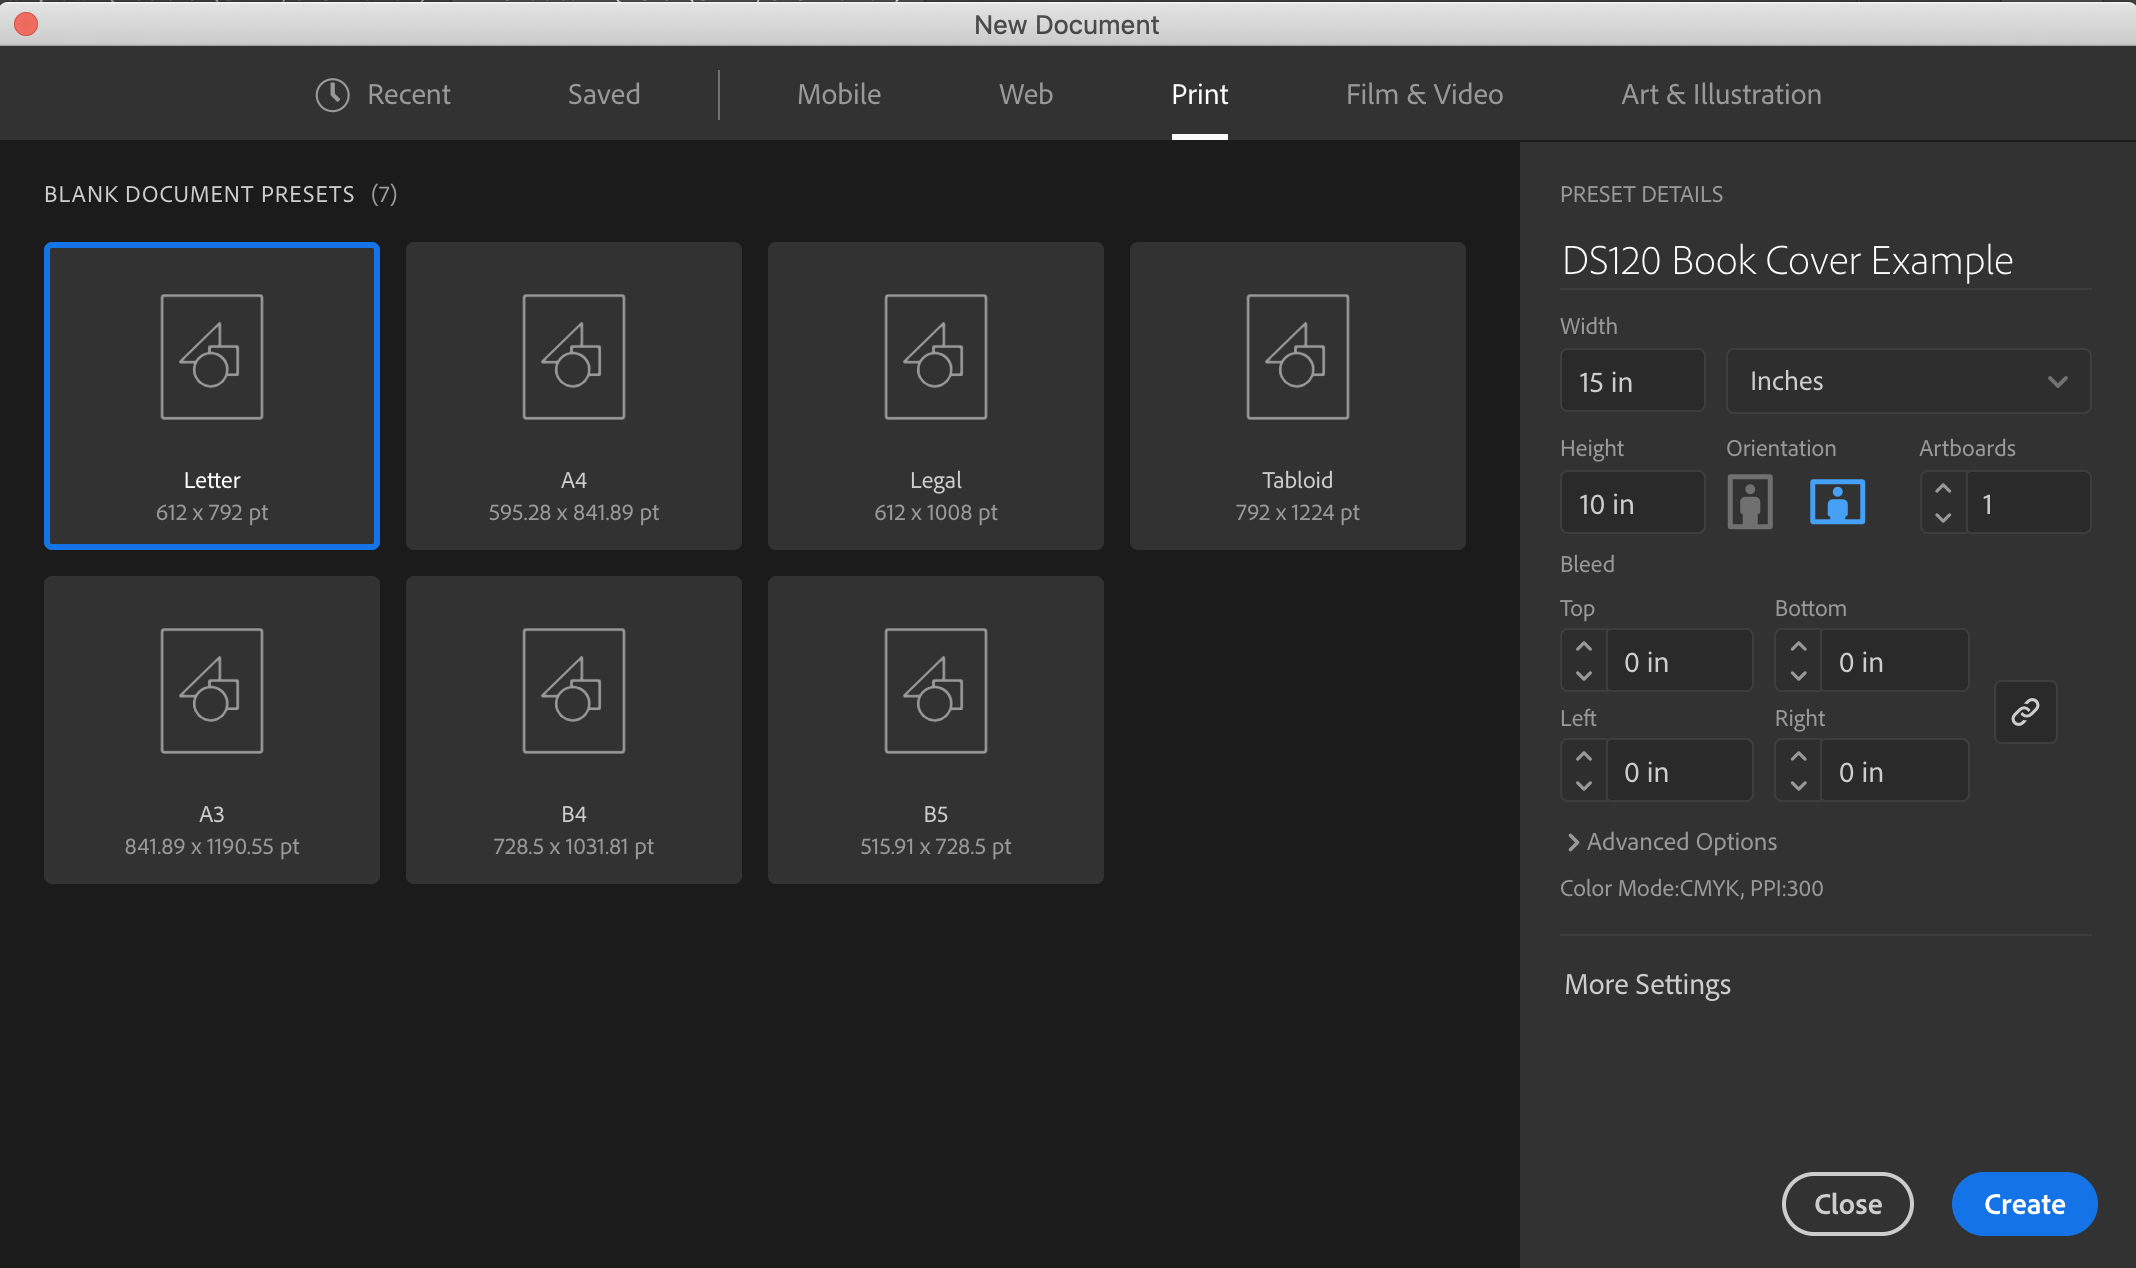The height and width of the screenshot is (1268, 2136).
Task: Open the Inches units dropdown
Action: 1907,380
